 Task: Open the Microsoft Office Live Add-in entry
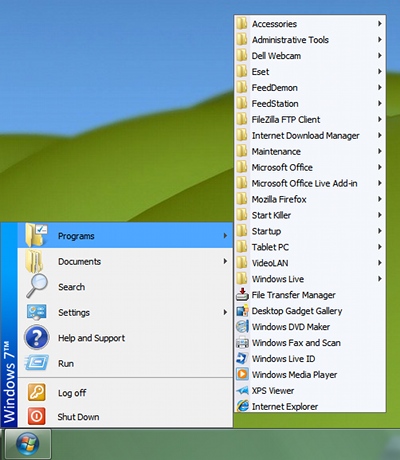coord(310,183)
